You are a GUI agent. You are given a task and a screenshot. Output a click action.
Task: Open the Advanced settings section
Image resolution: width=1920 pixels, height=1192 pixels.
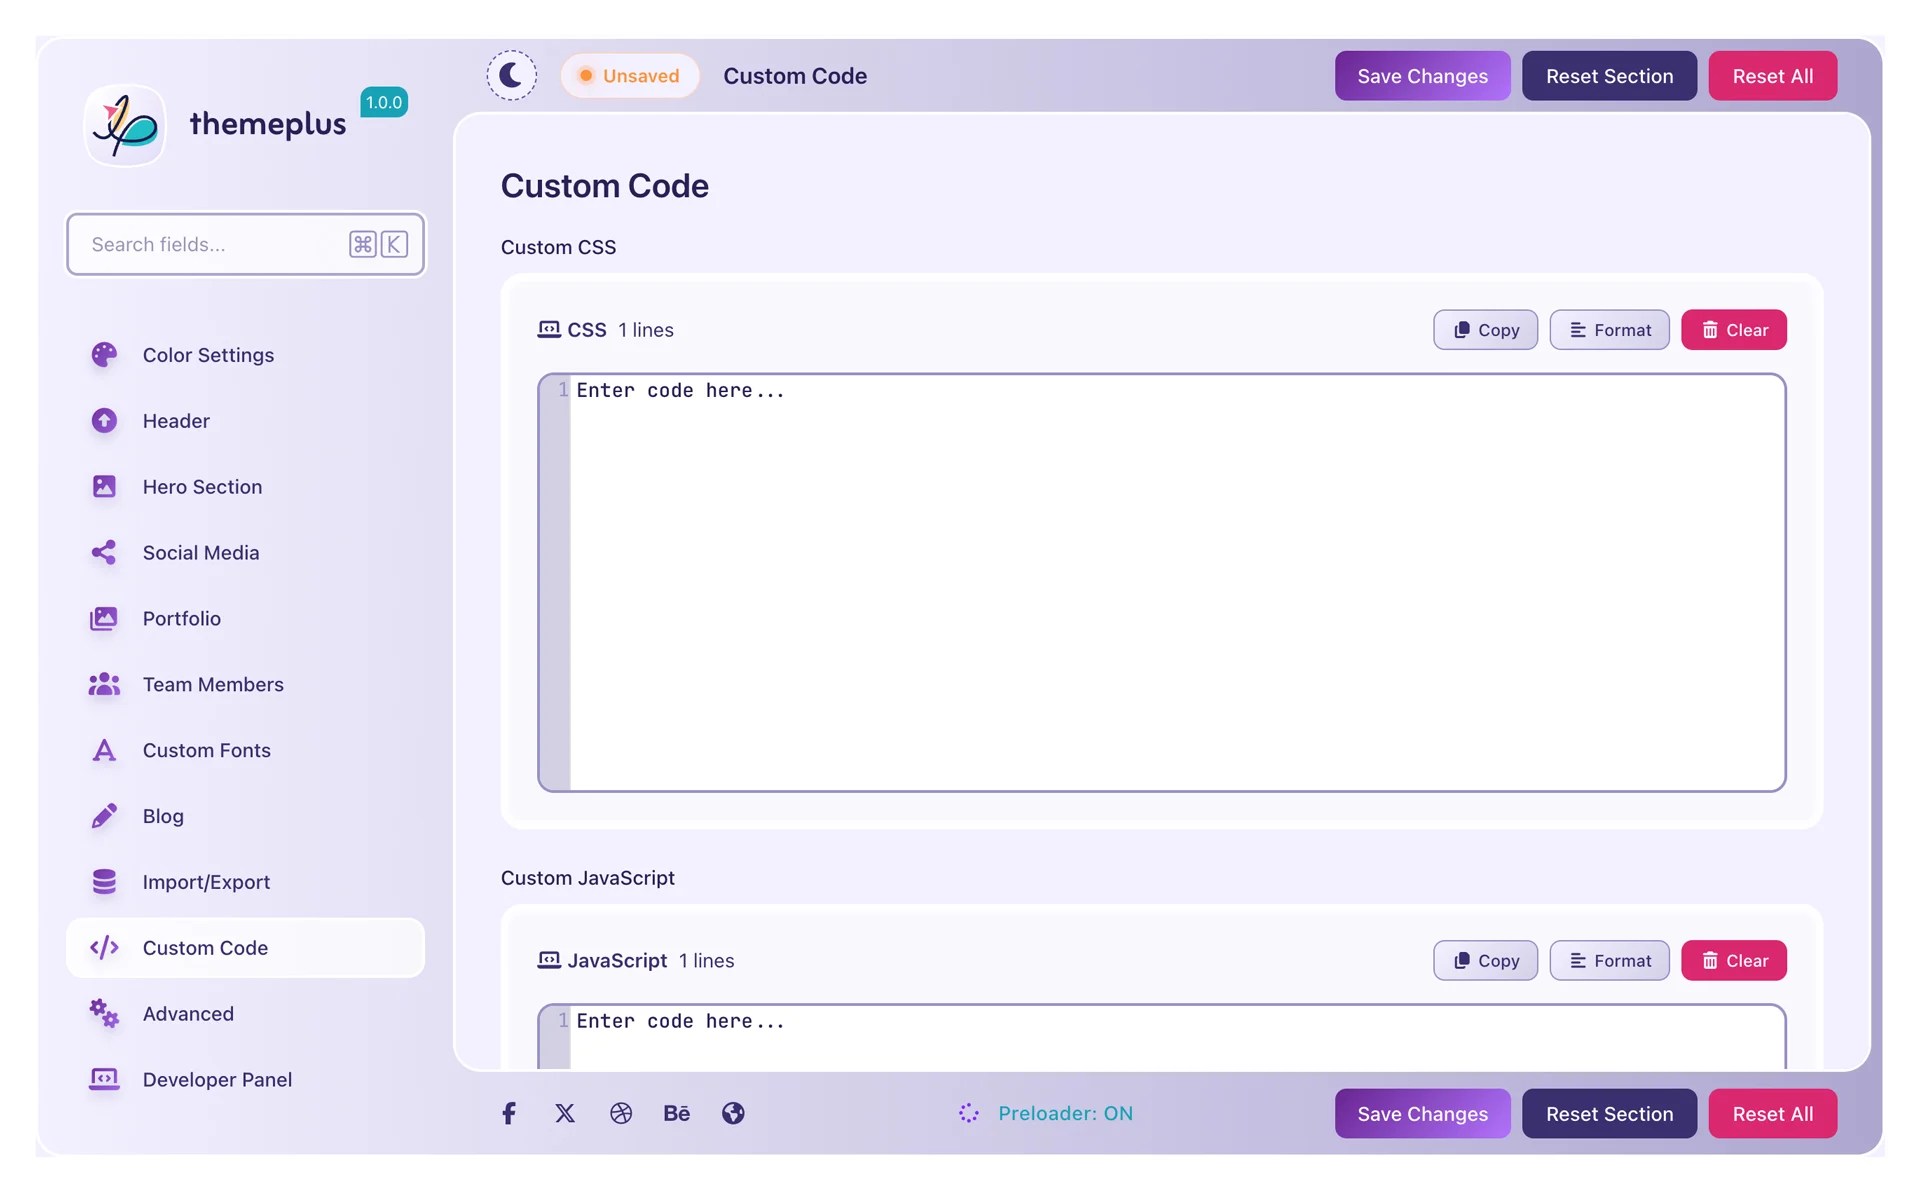click(x=188, y=1013)
